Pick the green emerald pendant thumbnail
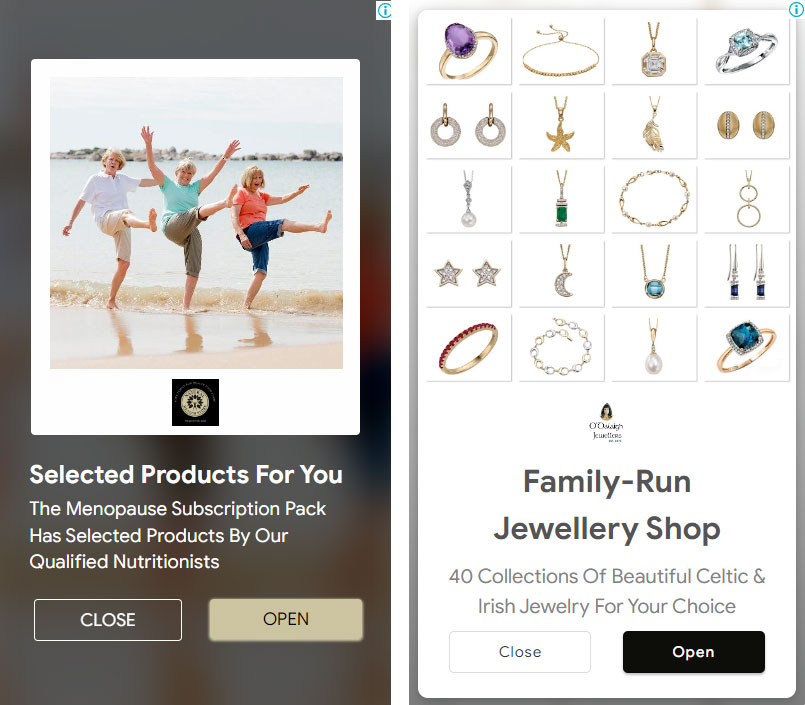 (x=561, y=199)
